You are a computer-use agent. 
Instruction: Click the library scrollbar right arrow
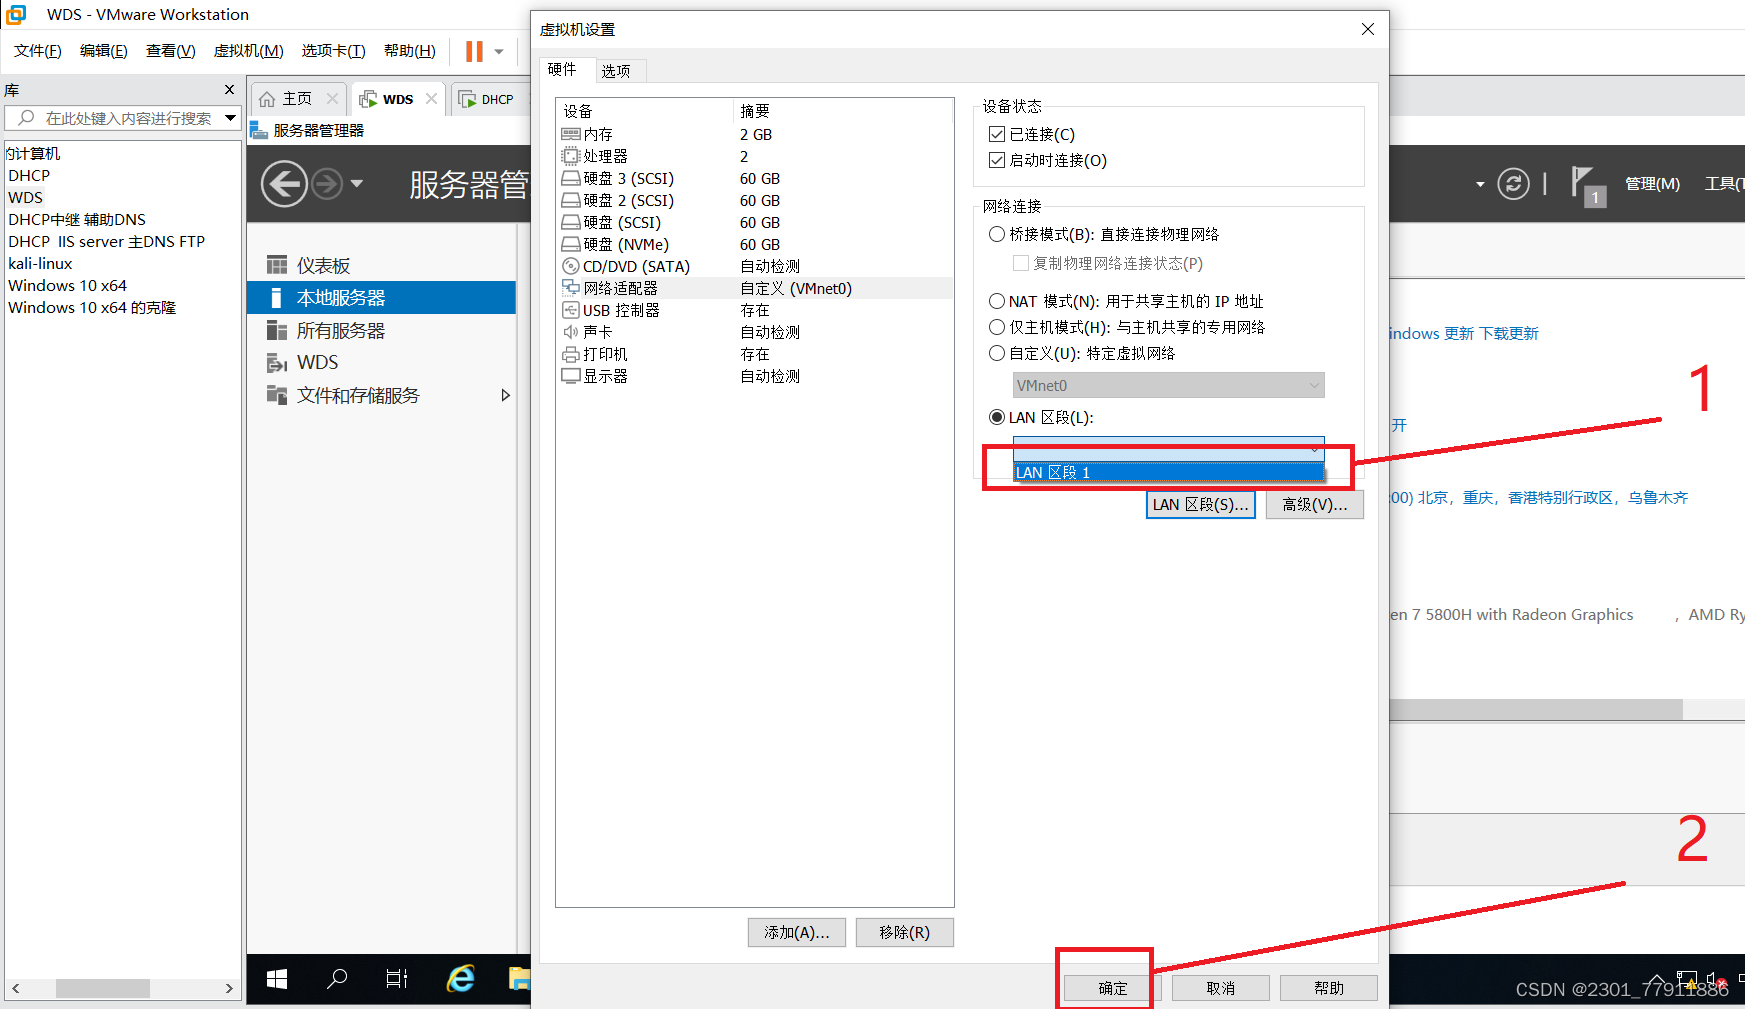229,988
